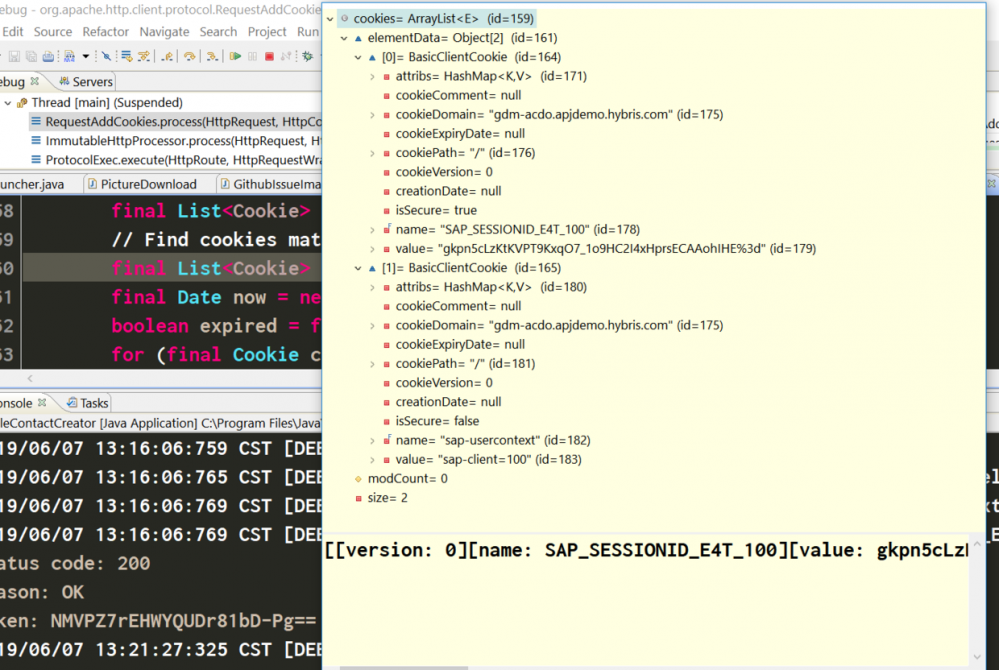Click the Step Return toolbar icon
The height and width of the screenshot is (670, 999).
click(168, 57)
